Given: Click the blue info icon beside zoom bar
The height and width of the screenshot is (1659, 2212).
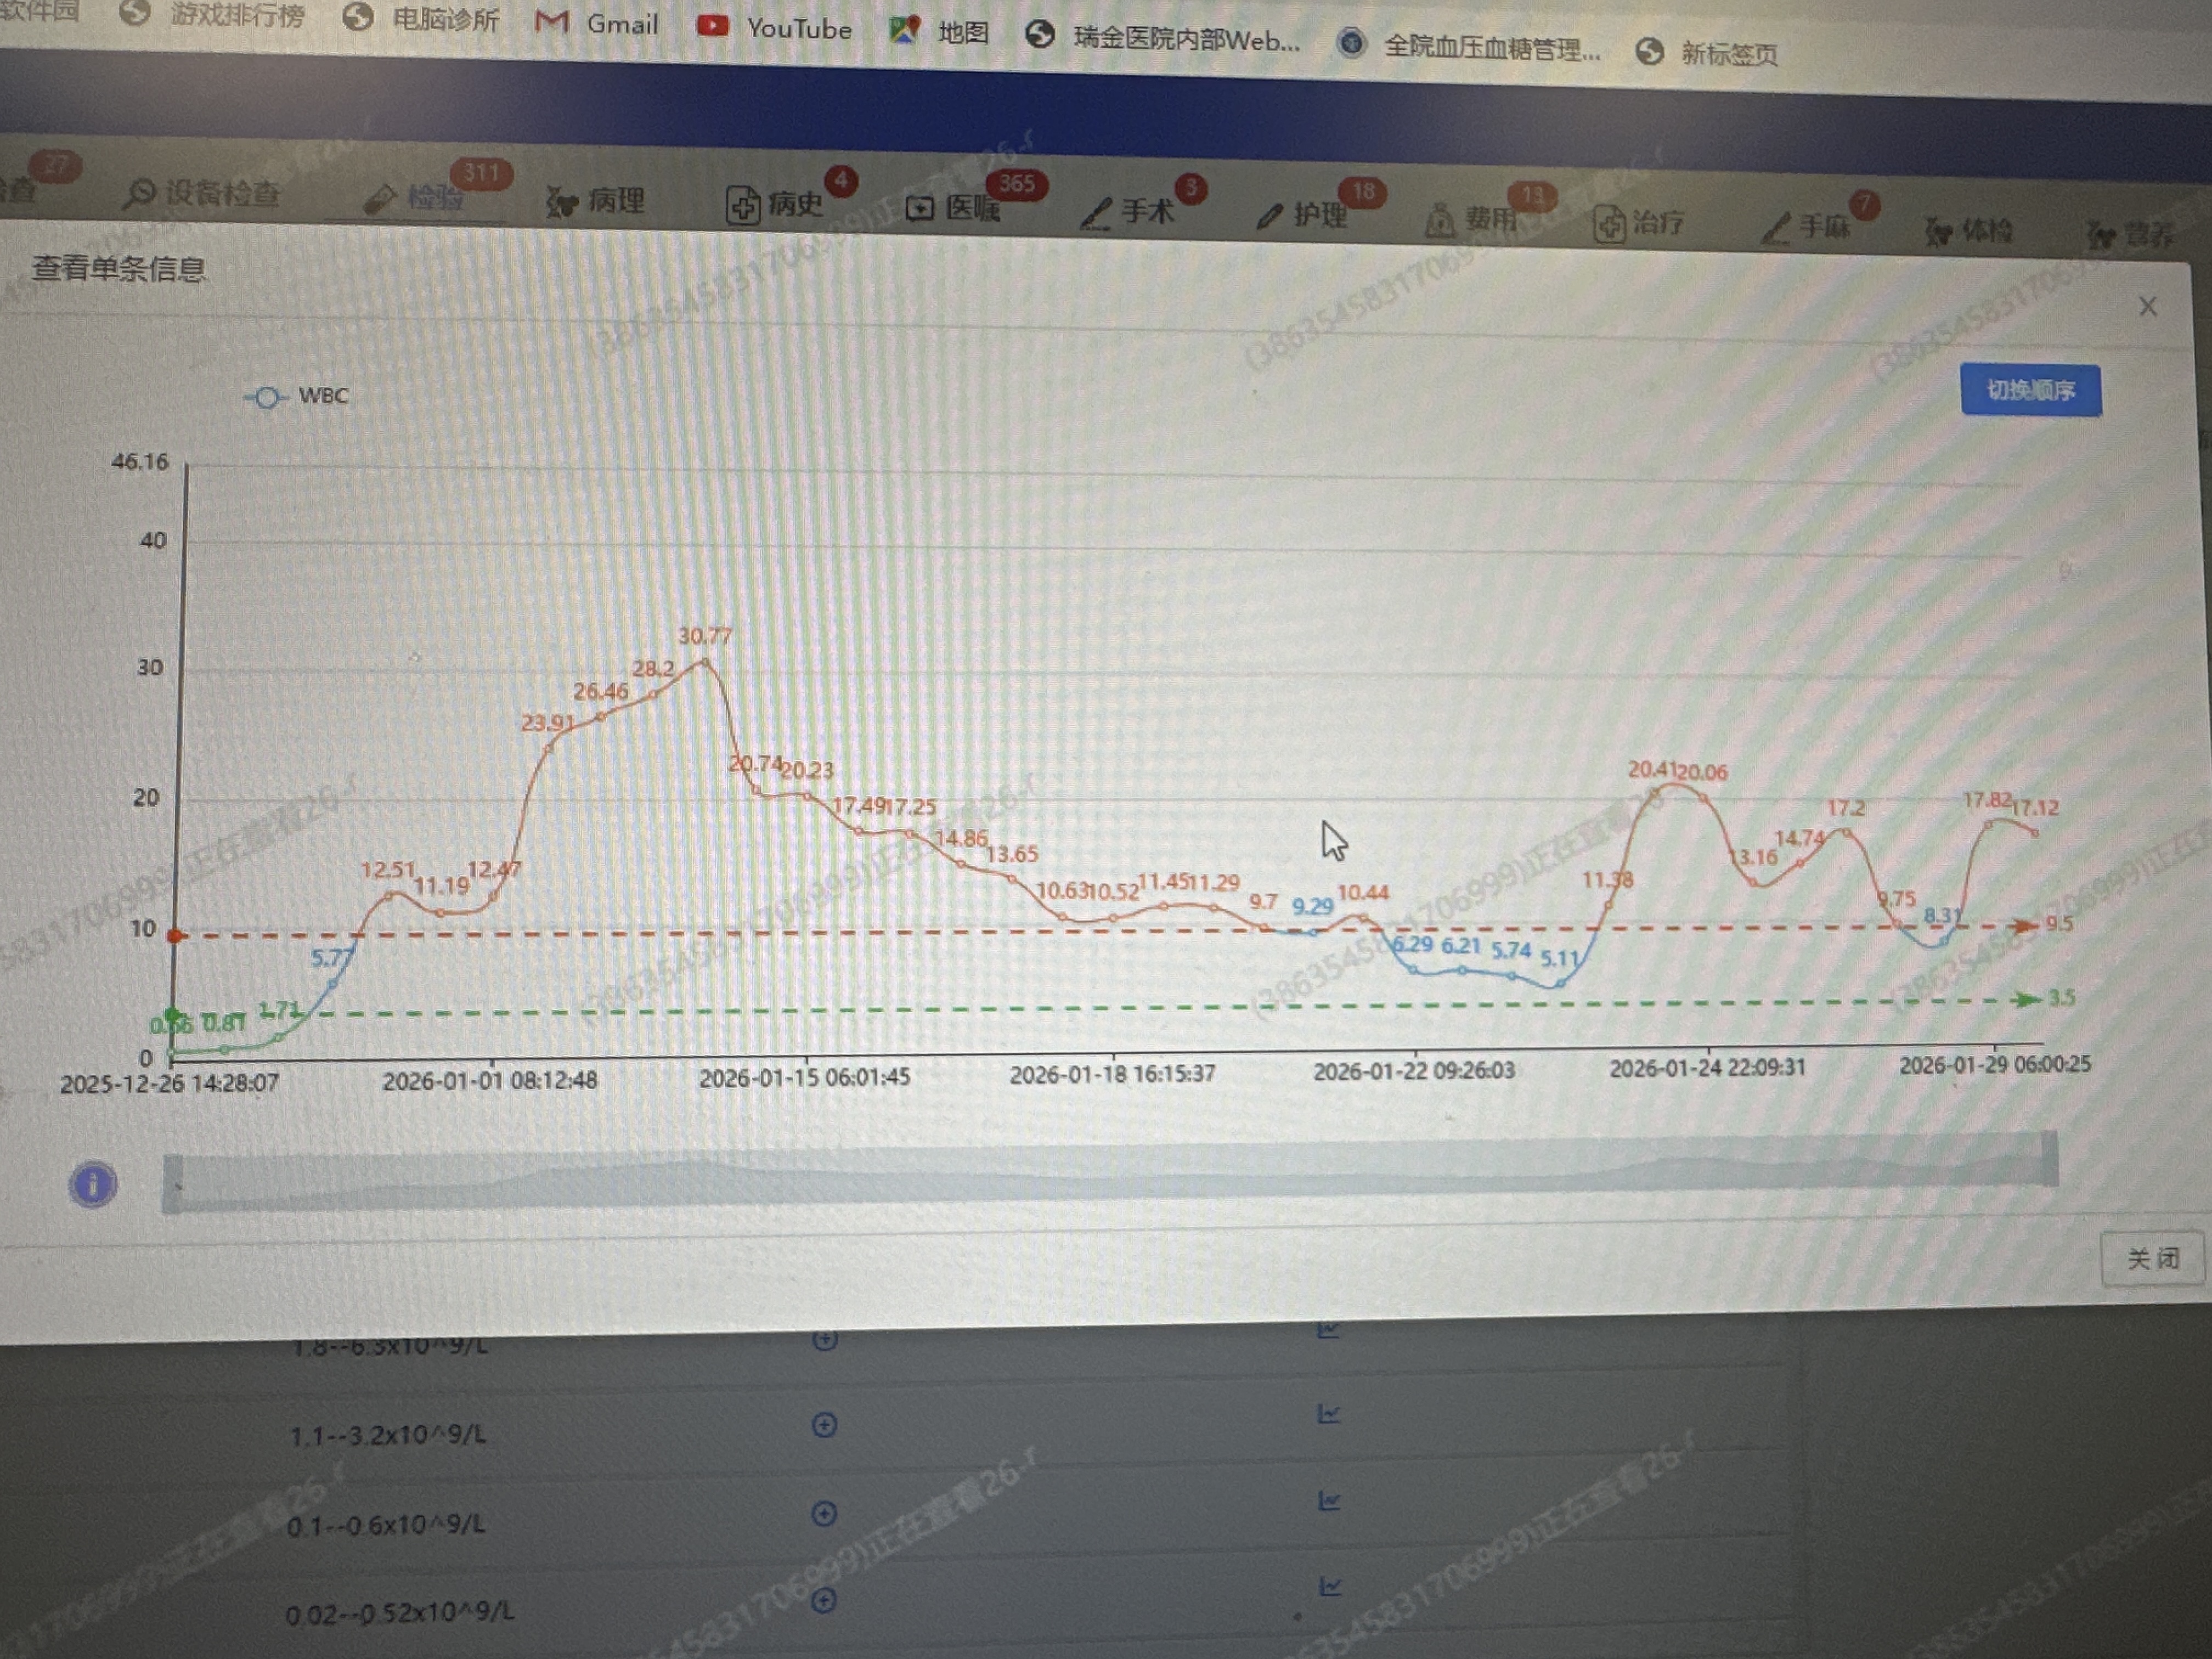Looking at the screenshot, I should pyautogui.click(x=93, y=1185).
